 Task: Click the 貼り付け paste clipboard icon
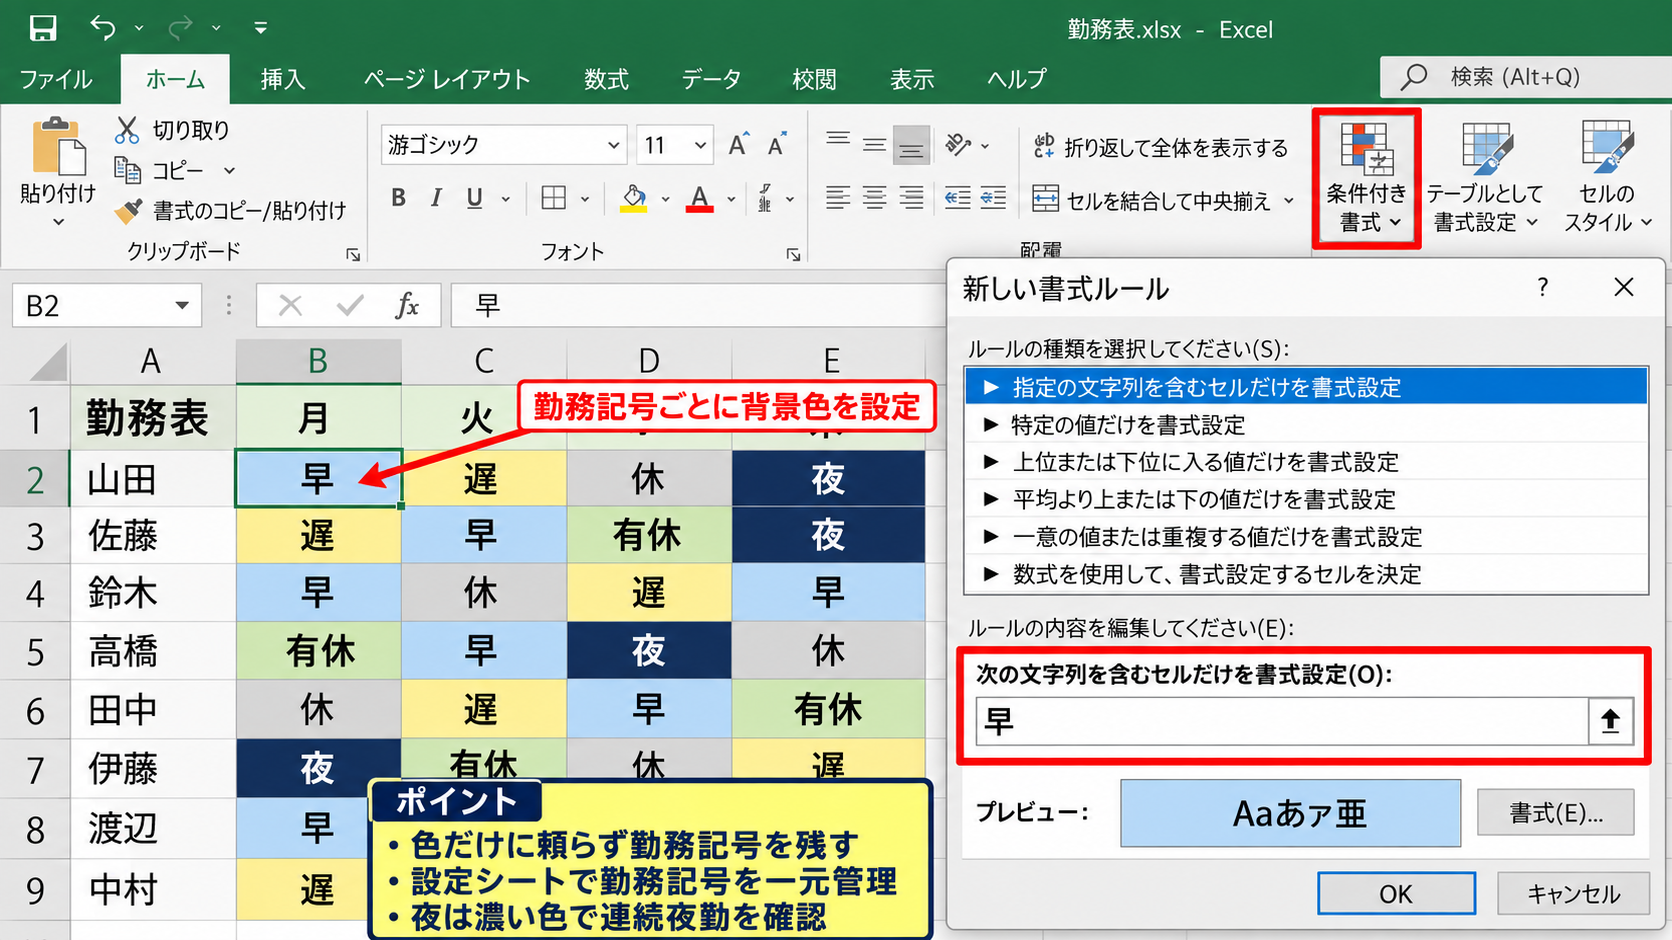pyautogui.click(x=59, y=147)
